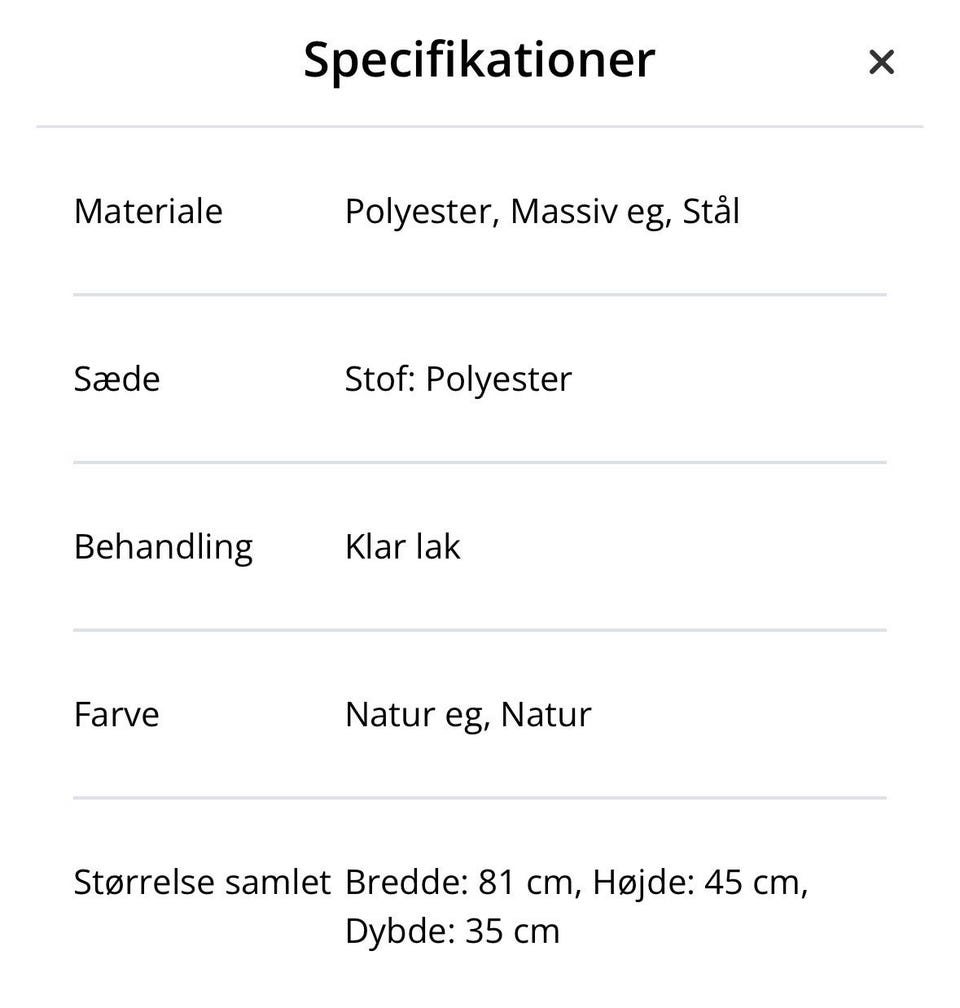Click Polyester in the Sæde row
The height and width of the screenshot is (1008, 960).
(x=499, y=380)
